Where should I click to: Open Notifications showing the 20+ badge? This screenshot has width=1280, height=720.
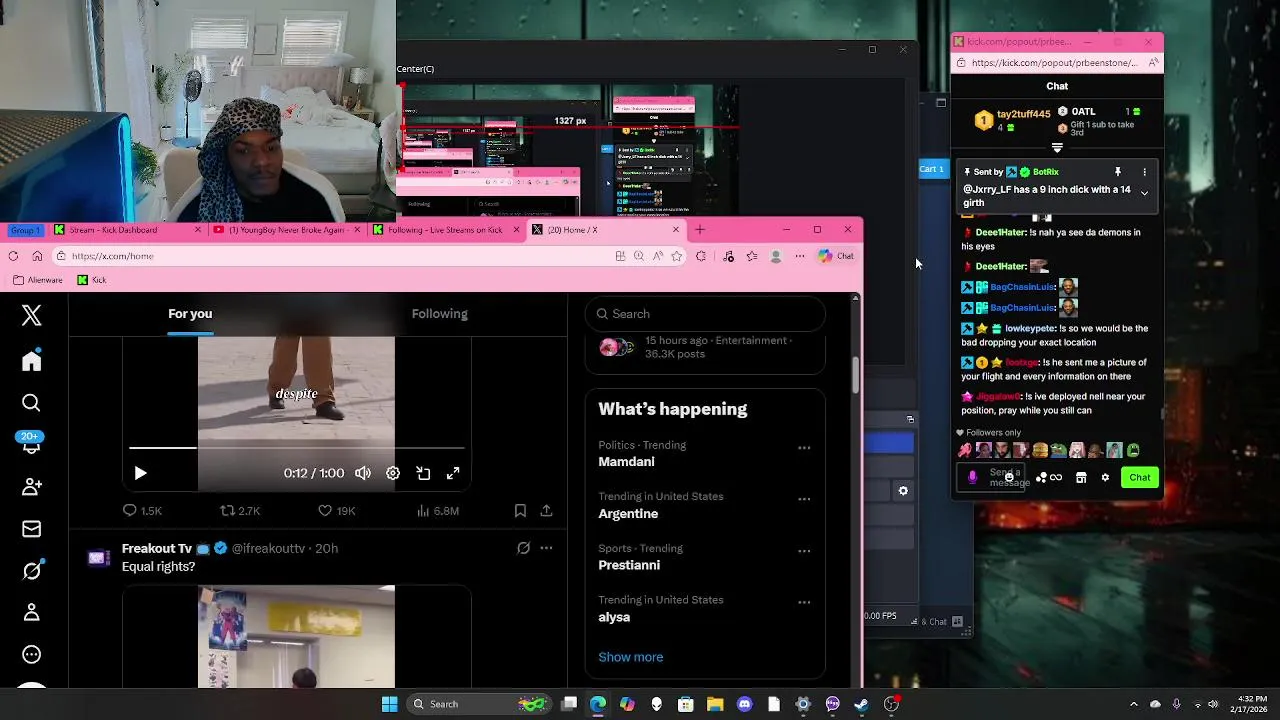(31, 443)
